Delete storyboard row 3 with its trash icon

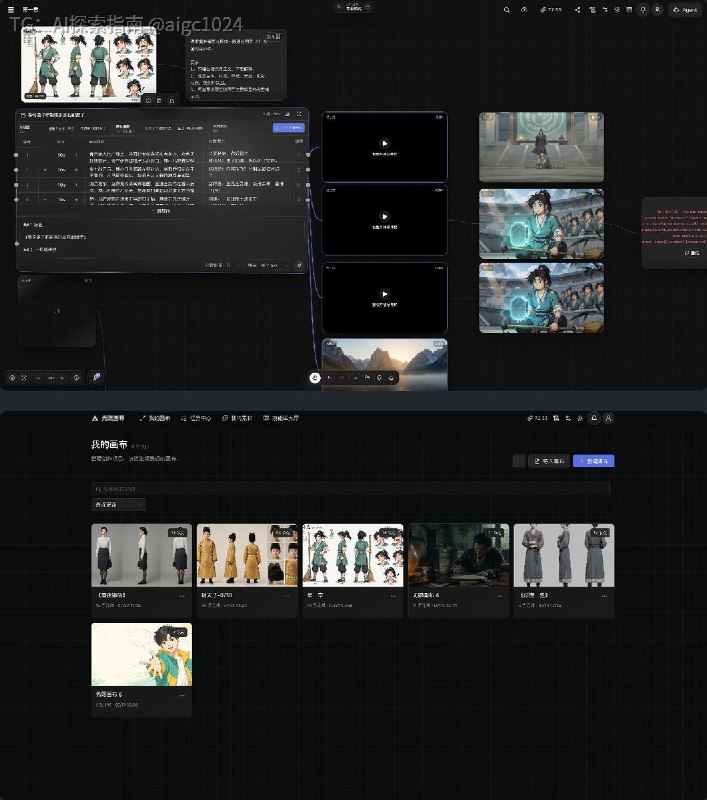pyautogui.click(x=299, y=185)
